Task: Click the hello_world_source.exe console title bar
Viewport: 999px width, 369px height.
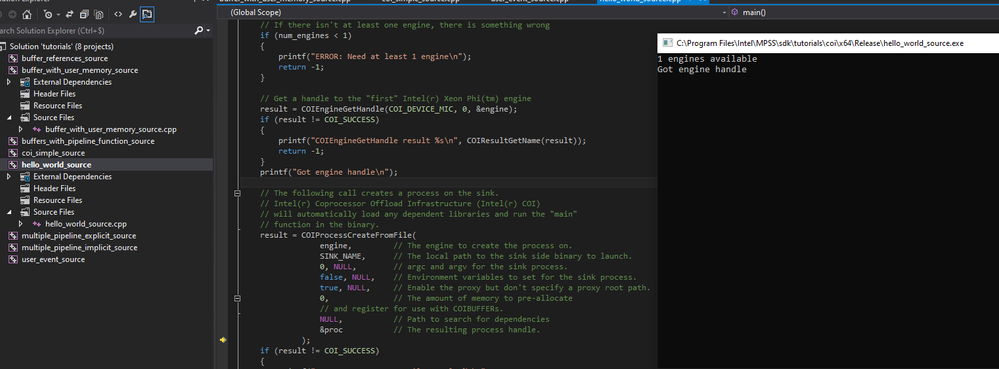Action: click(828, 43)
